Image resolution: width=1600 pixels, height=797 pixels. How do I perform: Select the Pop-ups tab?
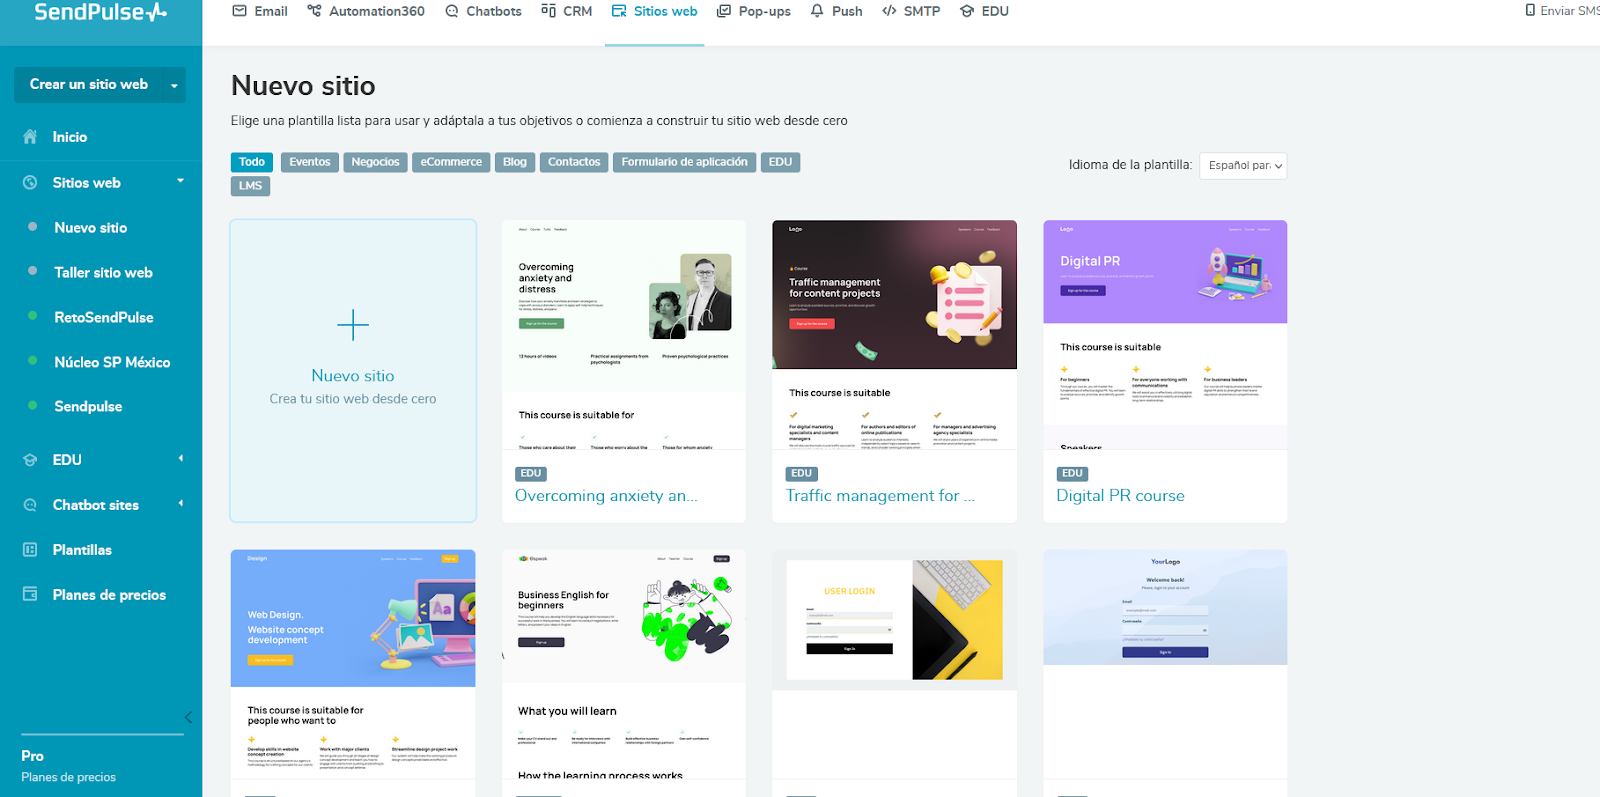pyautogui.click(x=754, y=11)
